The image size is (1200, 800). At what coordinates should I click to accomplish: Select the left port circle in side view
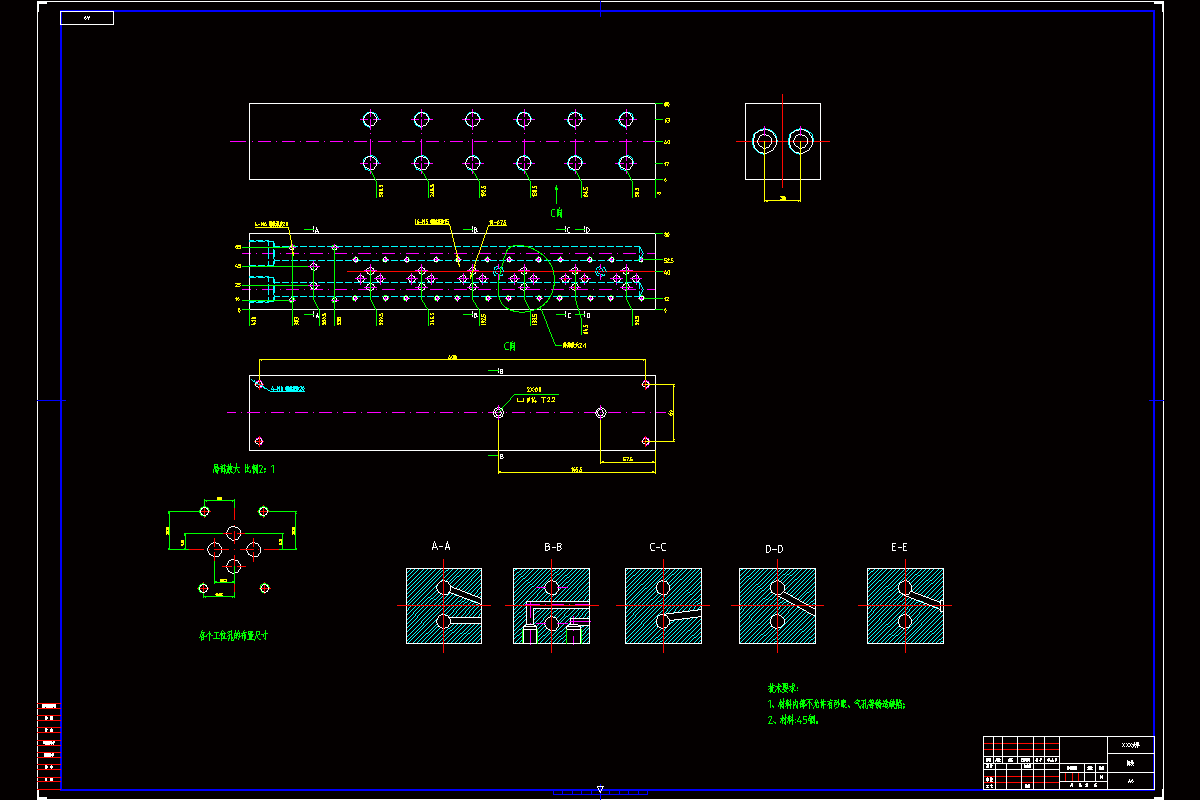pyautogui.click(x=766, y=142)
